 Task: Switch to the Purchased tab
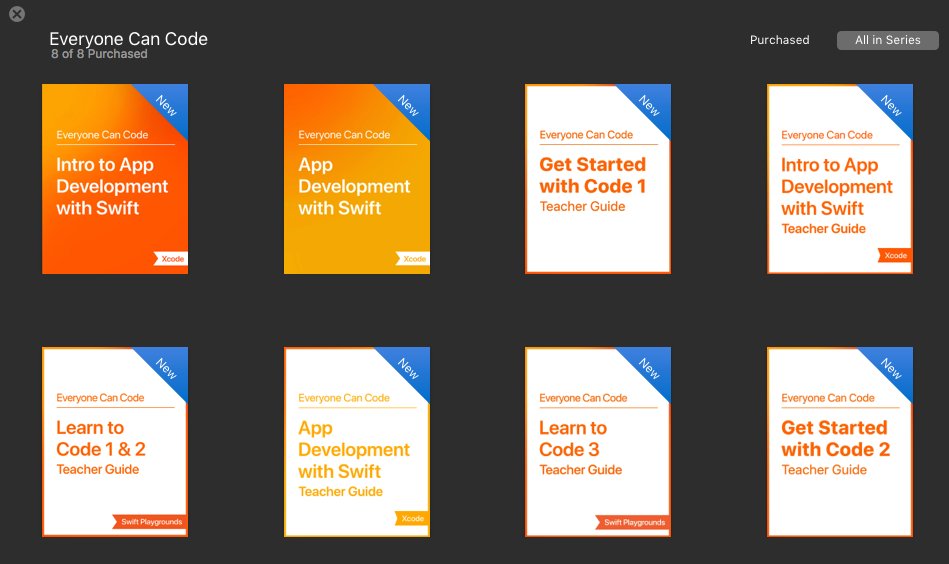[780, 40]
